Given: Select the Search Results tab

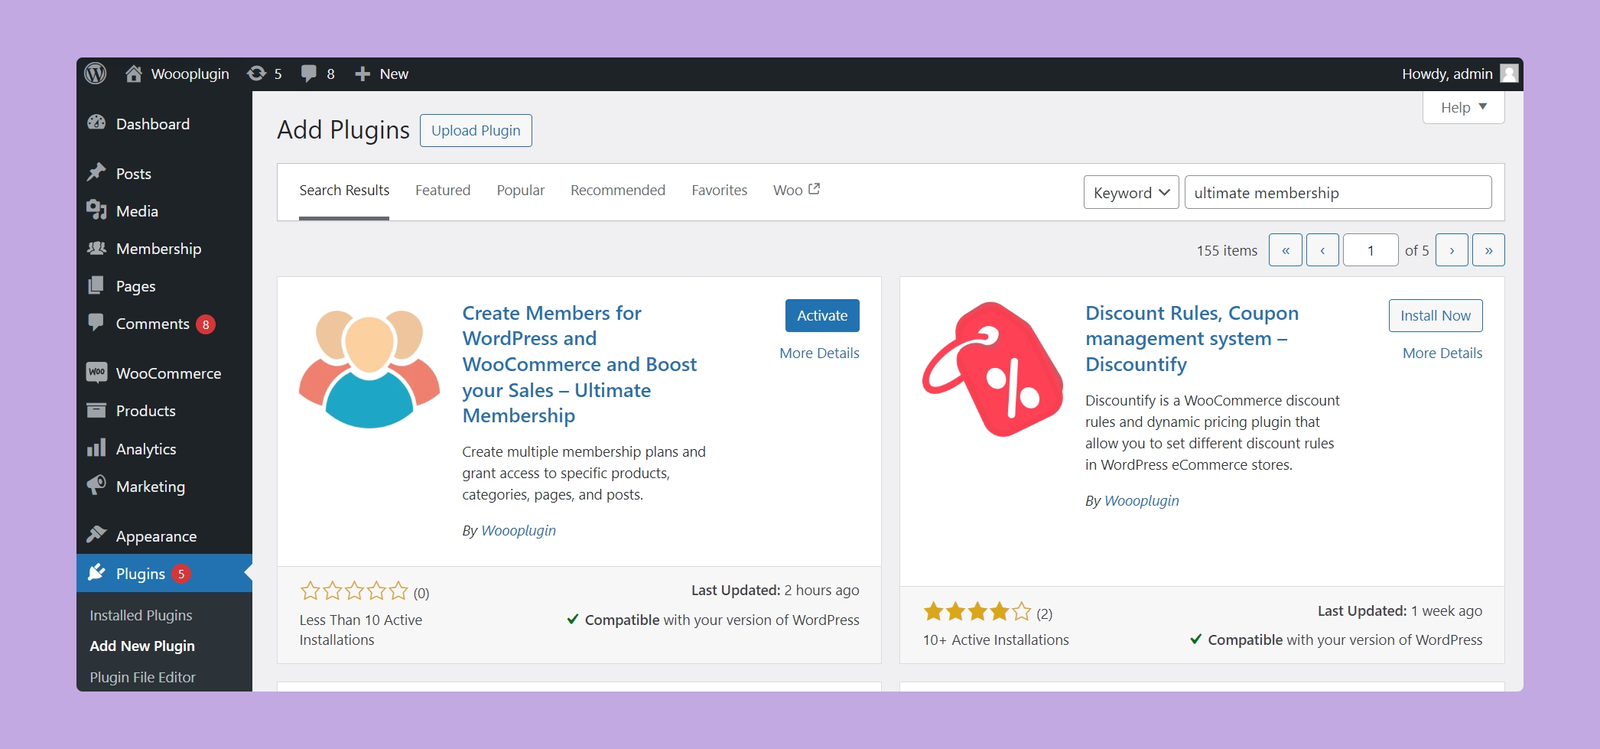Looking at the screenshot, I should coord(344,190).
